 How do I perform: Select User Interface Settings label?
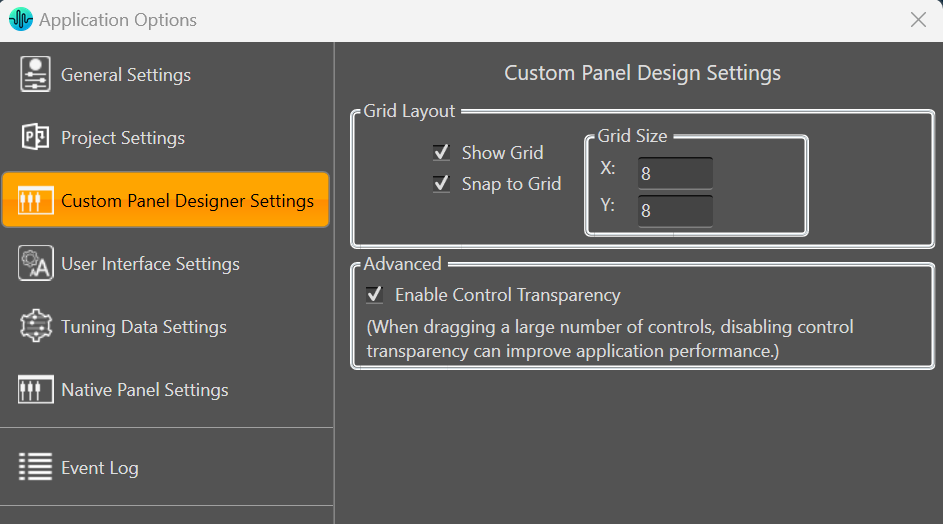click(x=150, y=264)
